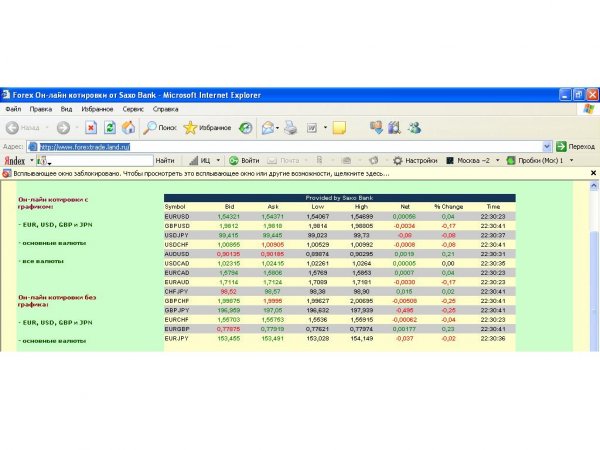Image resolution: width=600 pixels, height=450 pixels.
Task: Click the '% Change' column header
Action: [448, 207]
